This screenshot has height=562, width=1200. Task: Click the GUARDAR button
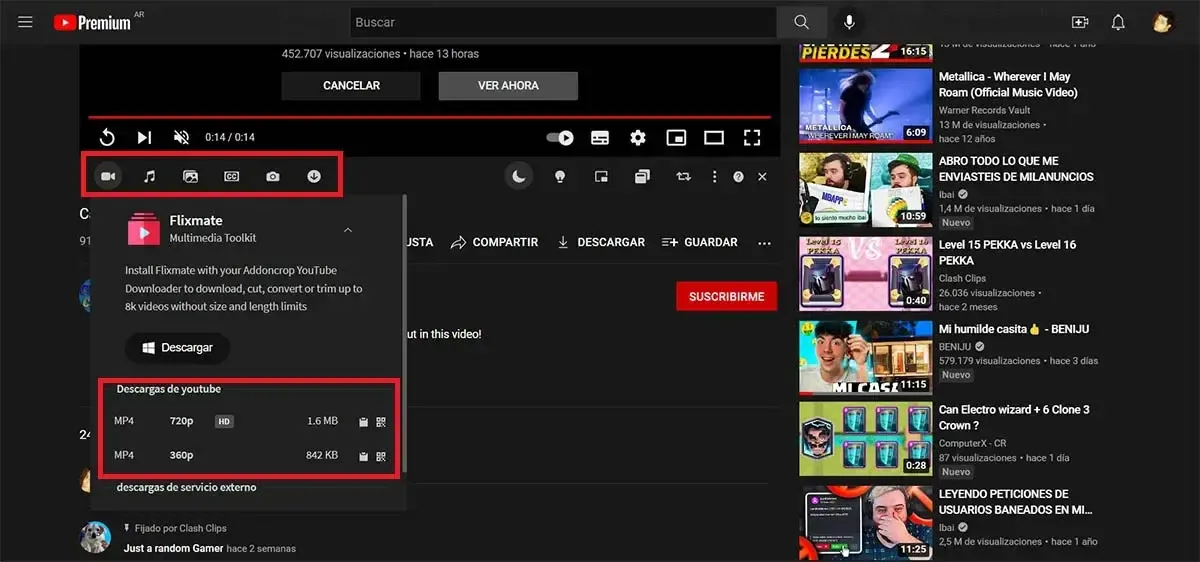700,242
